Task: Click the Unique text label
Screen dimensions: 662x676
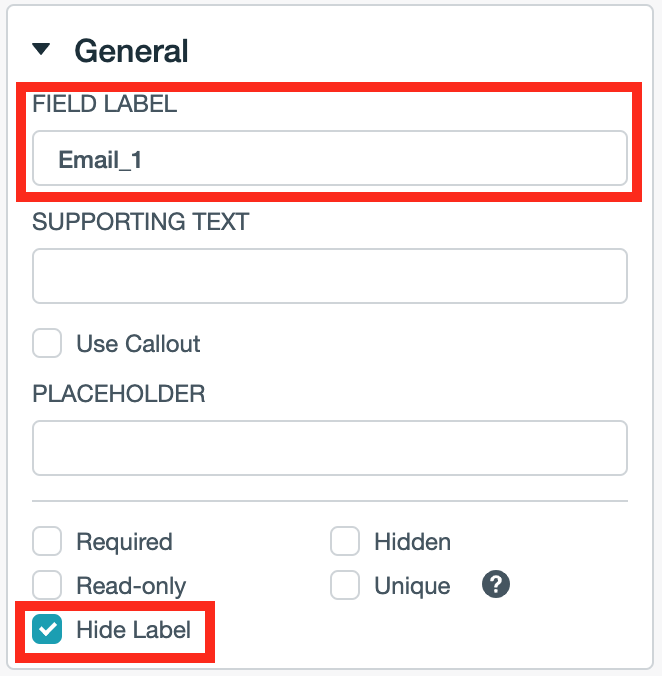Action: pos(412,586)
